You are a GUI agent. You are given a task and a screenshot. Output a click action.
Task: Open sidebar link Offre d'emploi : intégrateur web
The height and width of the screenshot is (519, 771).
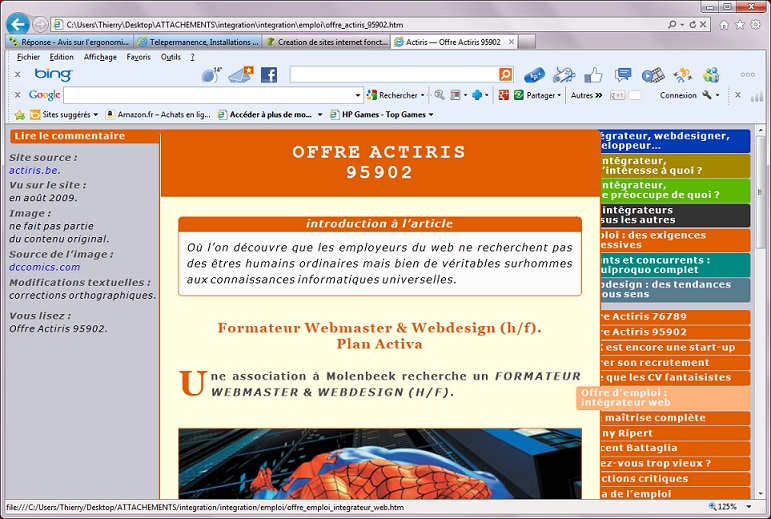[x=664, y=398]
